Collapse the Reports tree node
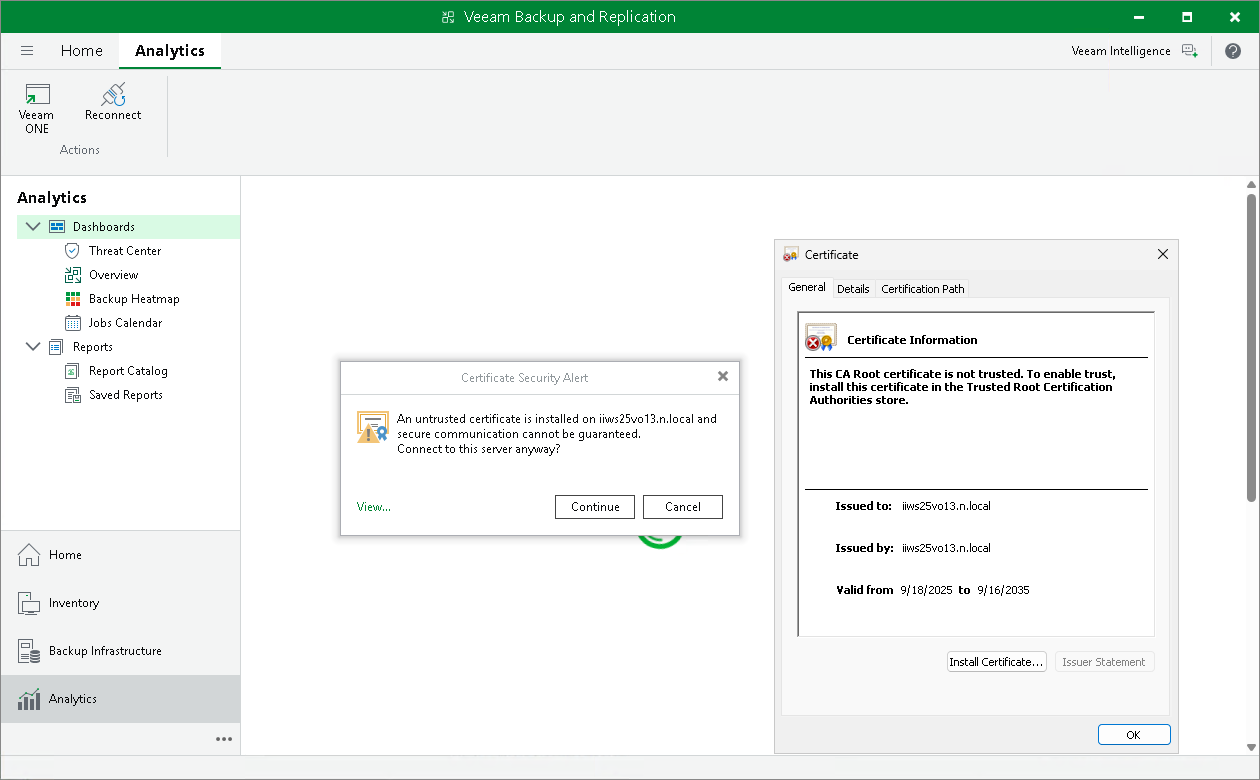The image size is (1260, 780). (x=32, y=347)
